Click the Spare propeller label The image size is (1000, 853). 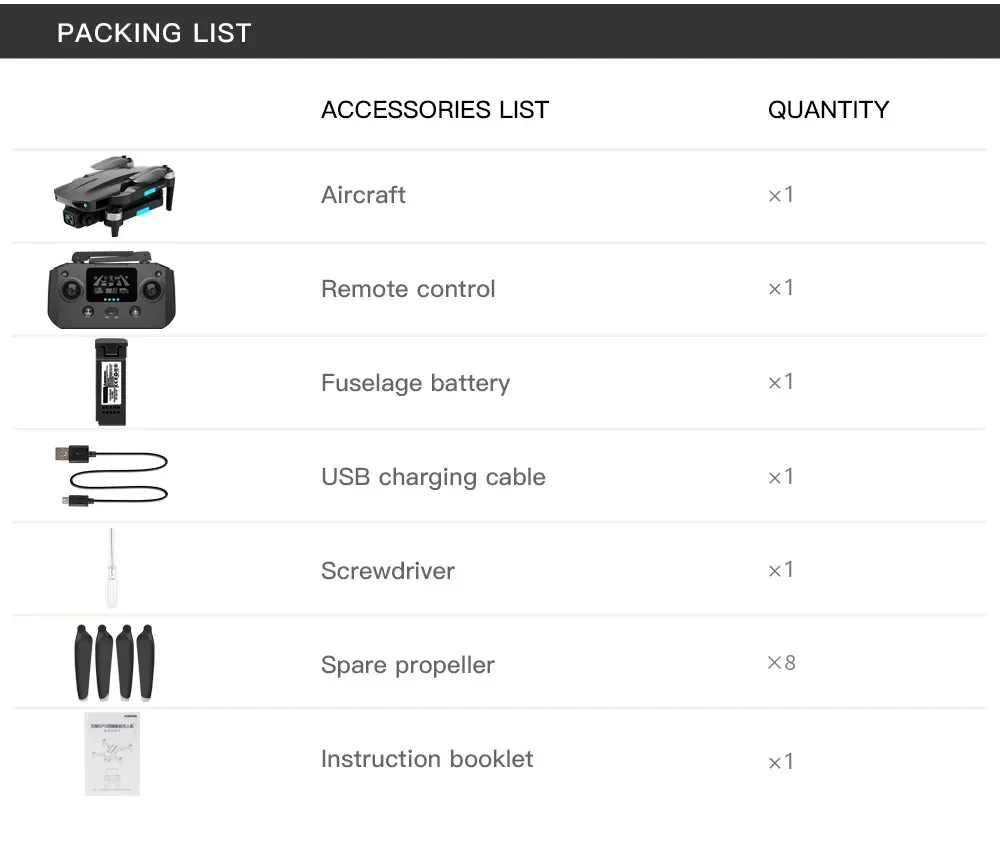[407, 665]
